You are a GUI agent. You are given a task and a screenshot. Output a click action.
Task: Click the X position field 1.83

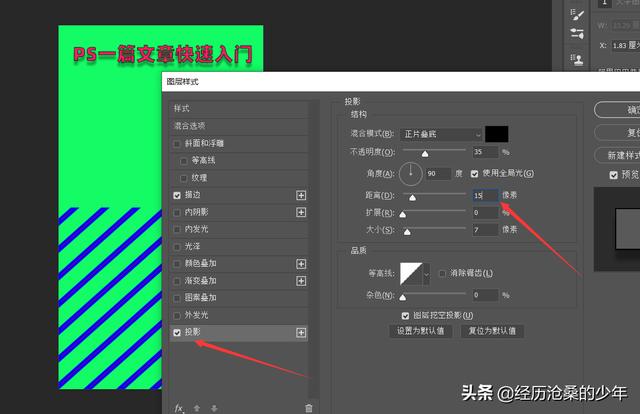(625, 45)
